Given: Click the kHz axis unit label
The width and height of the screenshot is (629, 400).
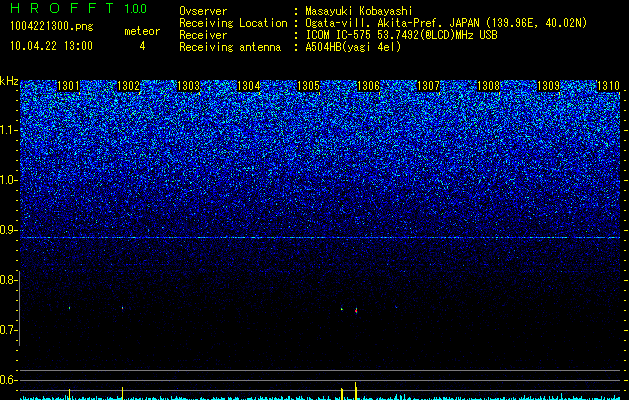Looking at the screenshot, I should point(9,81).
